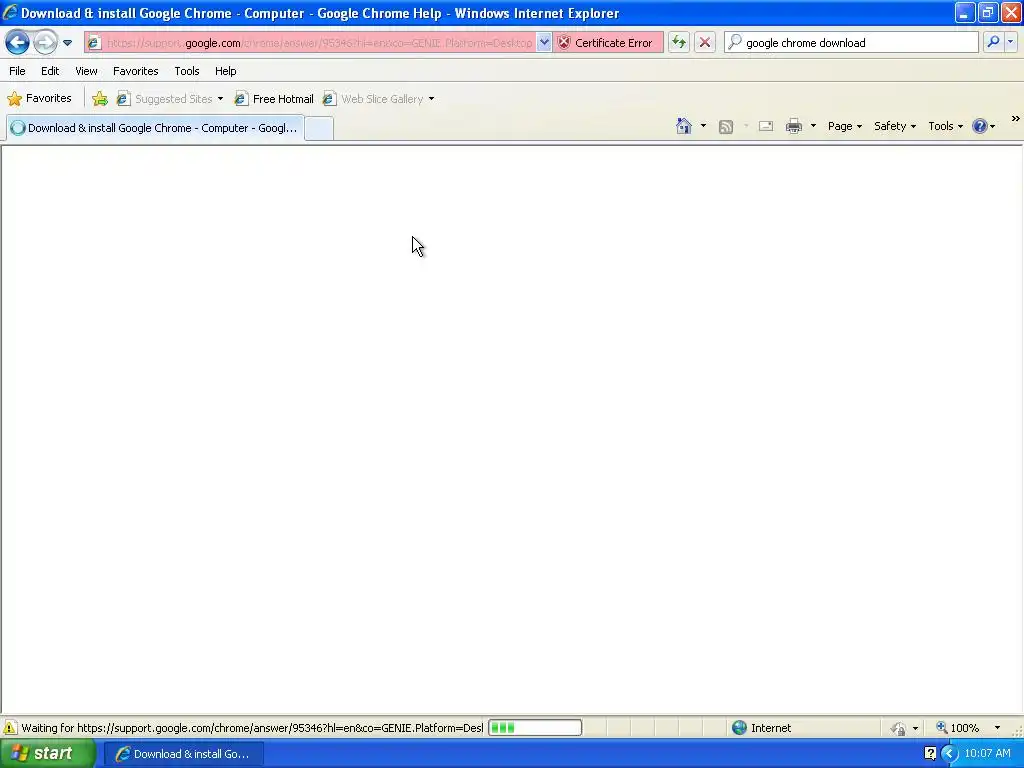Expand the Web Slice Gallery dropdown arrow

[x=431, y=99]
